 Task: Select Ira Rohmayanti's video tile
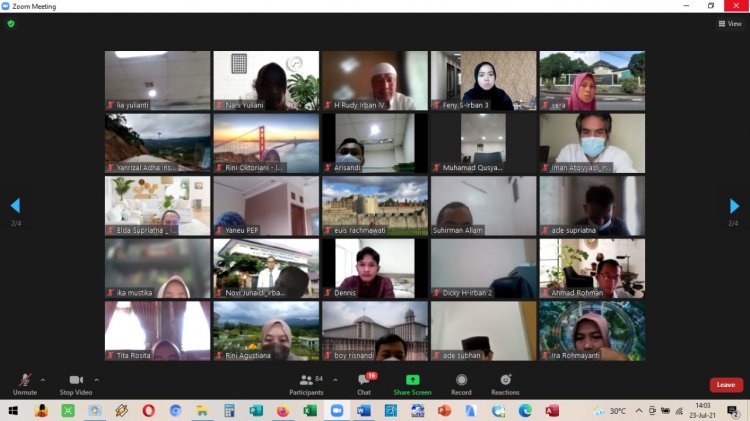pyautogui.click(x=592, y=331)
